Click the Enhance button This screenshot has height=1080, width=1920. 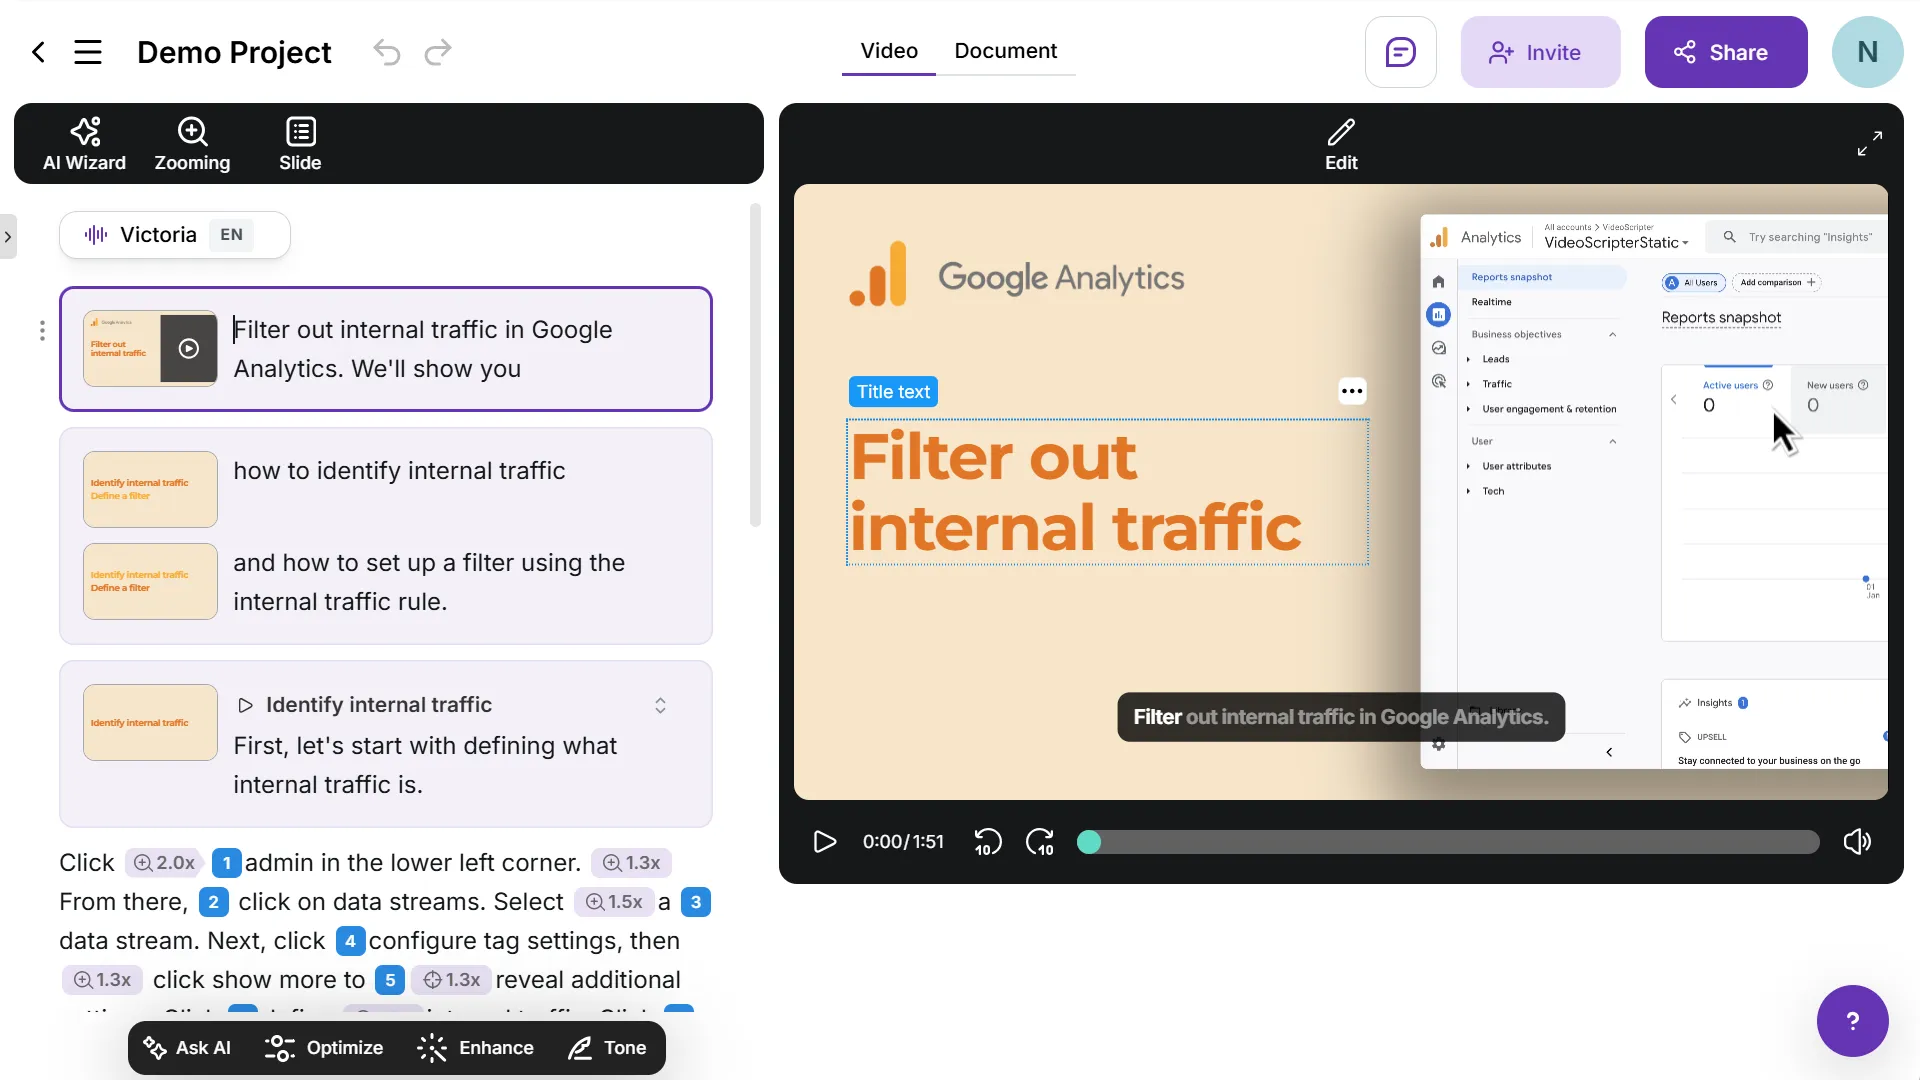click(x=476, y=1048)
